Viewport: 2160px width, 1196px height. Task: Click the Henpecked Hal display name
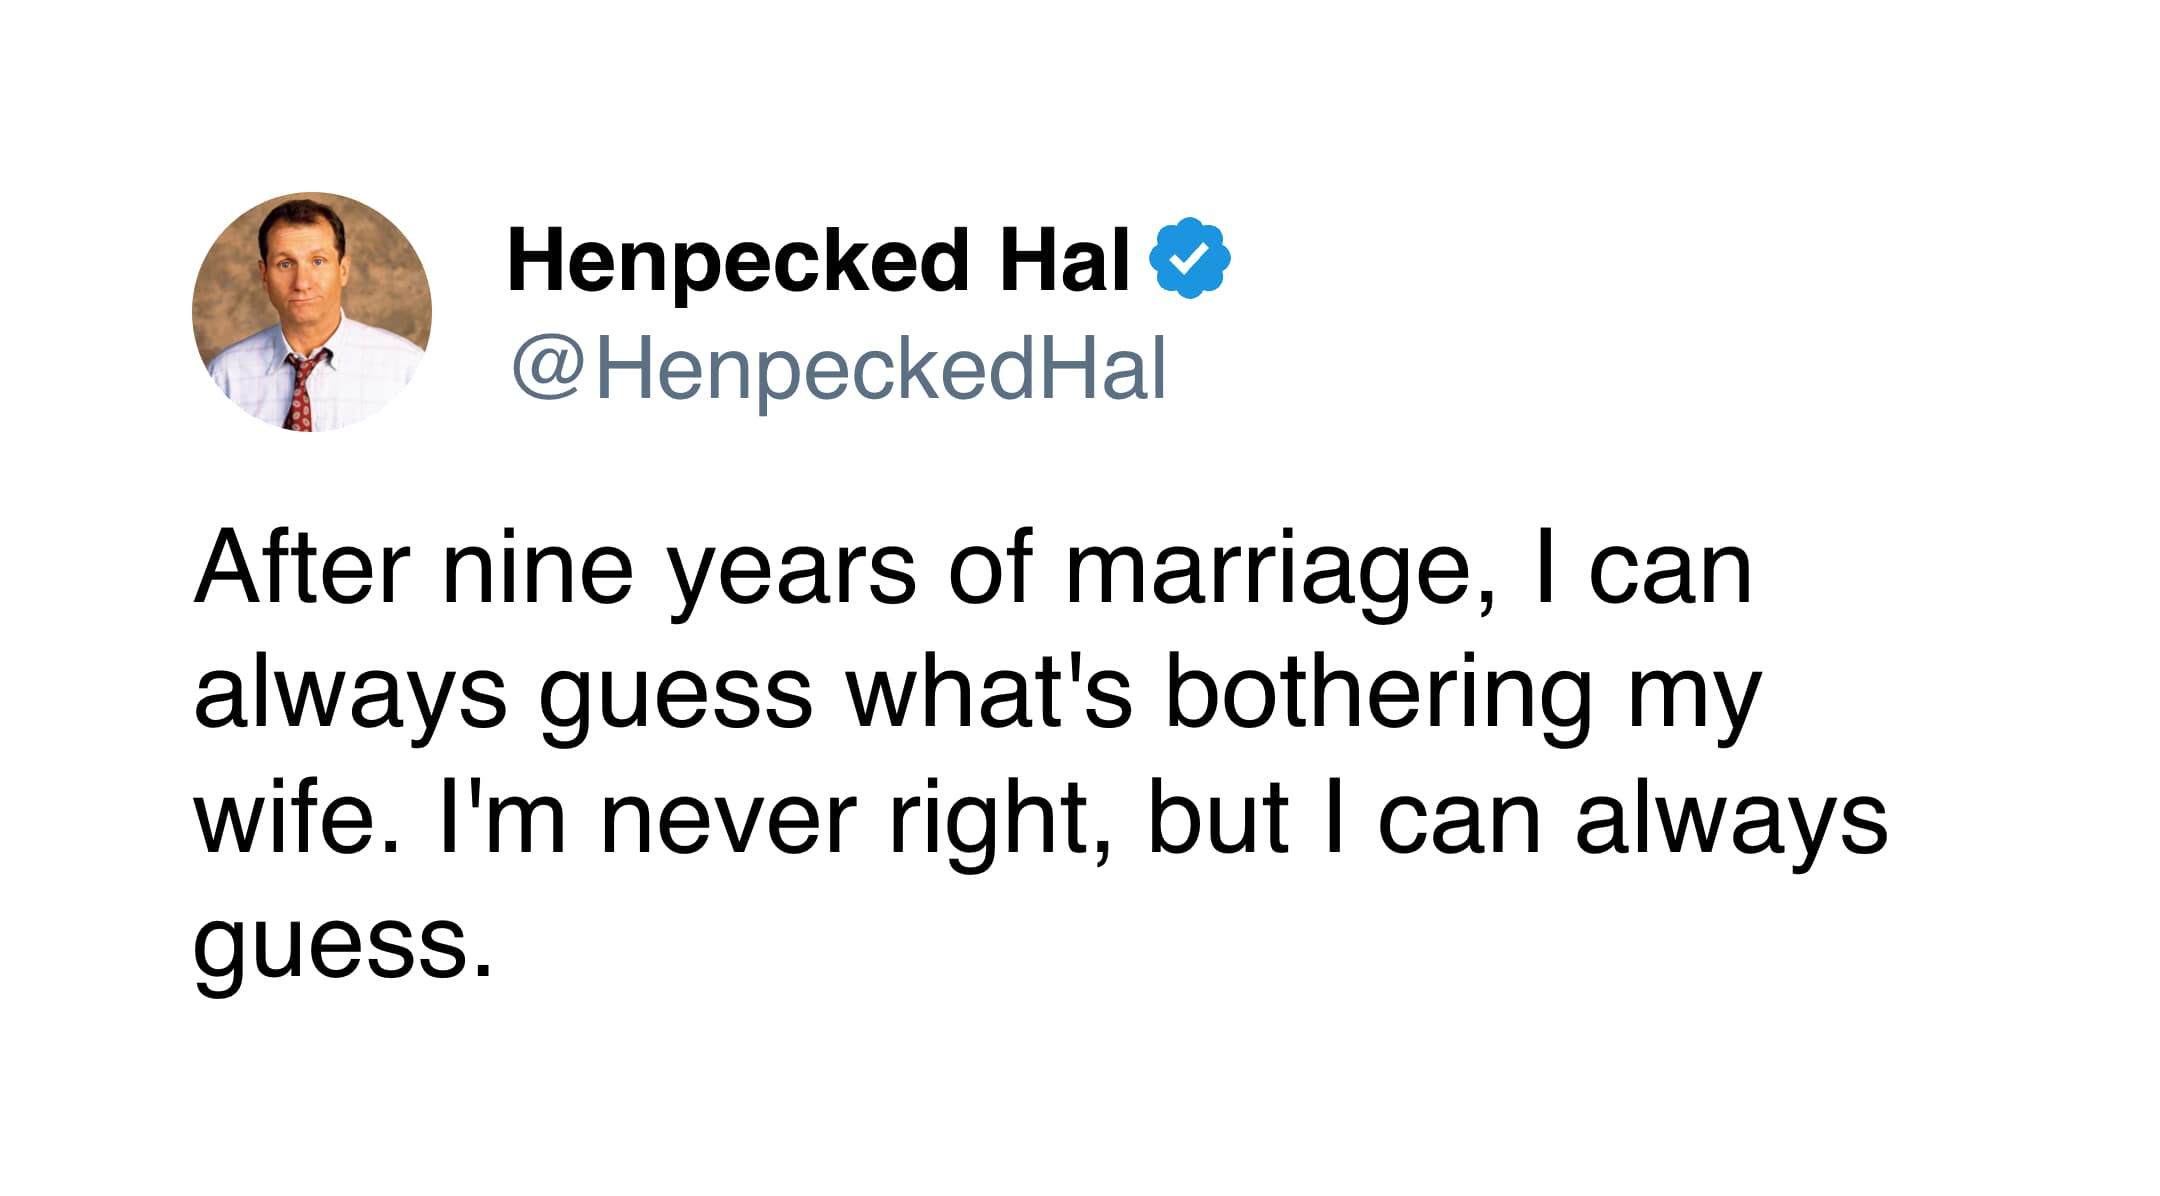[818, 260]
